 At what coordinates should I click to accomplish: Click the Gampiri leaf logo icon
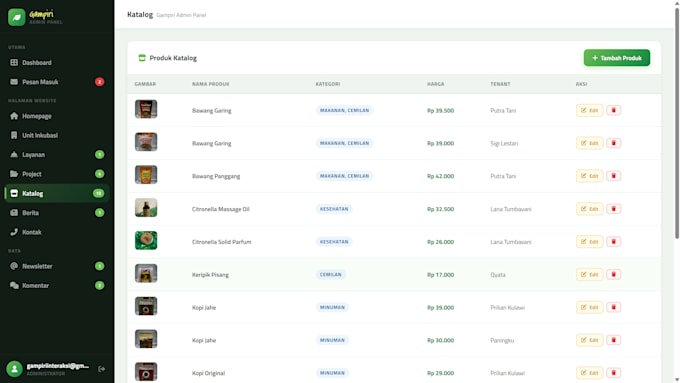coord(16,17)
